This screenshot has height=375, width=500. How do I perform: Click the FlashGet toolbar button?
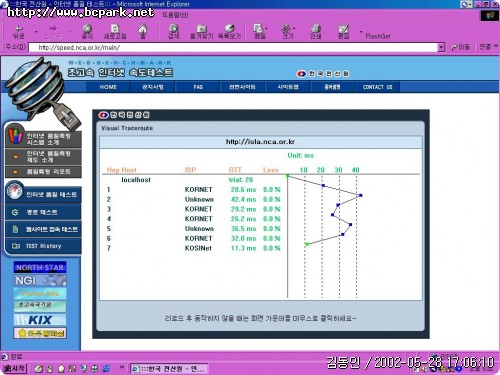pos(378,36)
